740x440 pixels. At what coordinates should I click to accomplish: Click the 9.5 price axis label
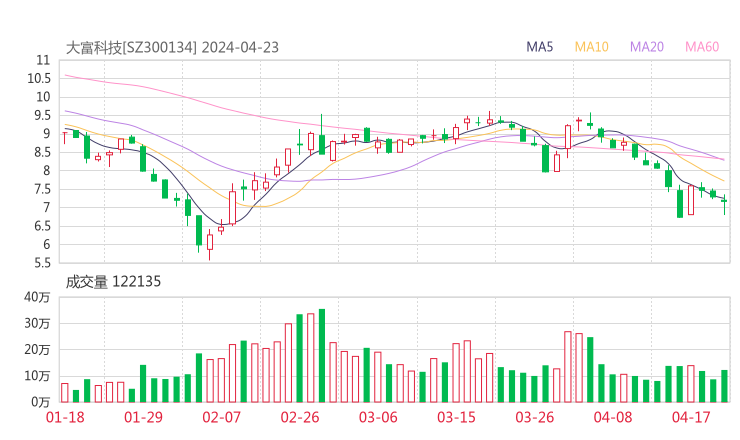pyautogui.click(x=41, y=116)
